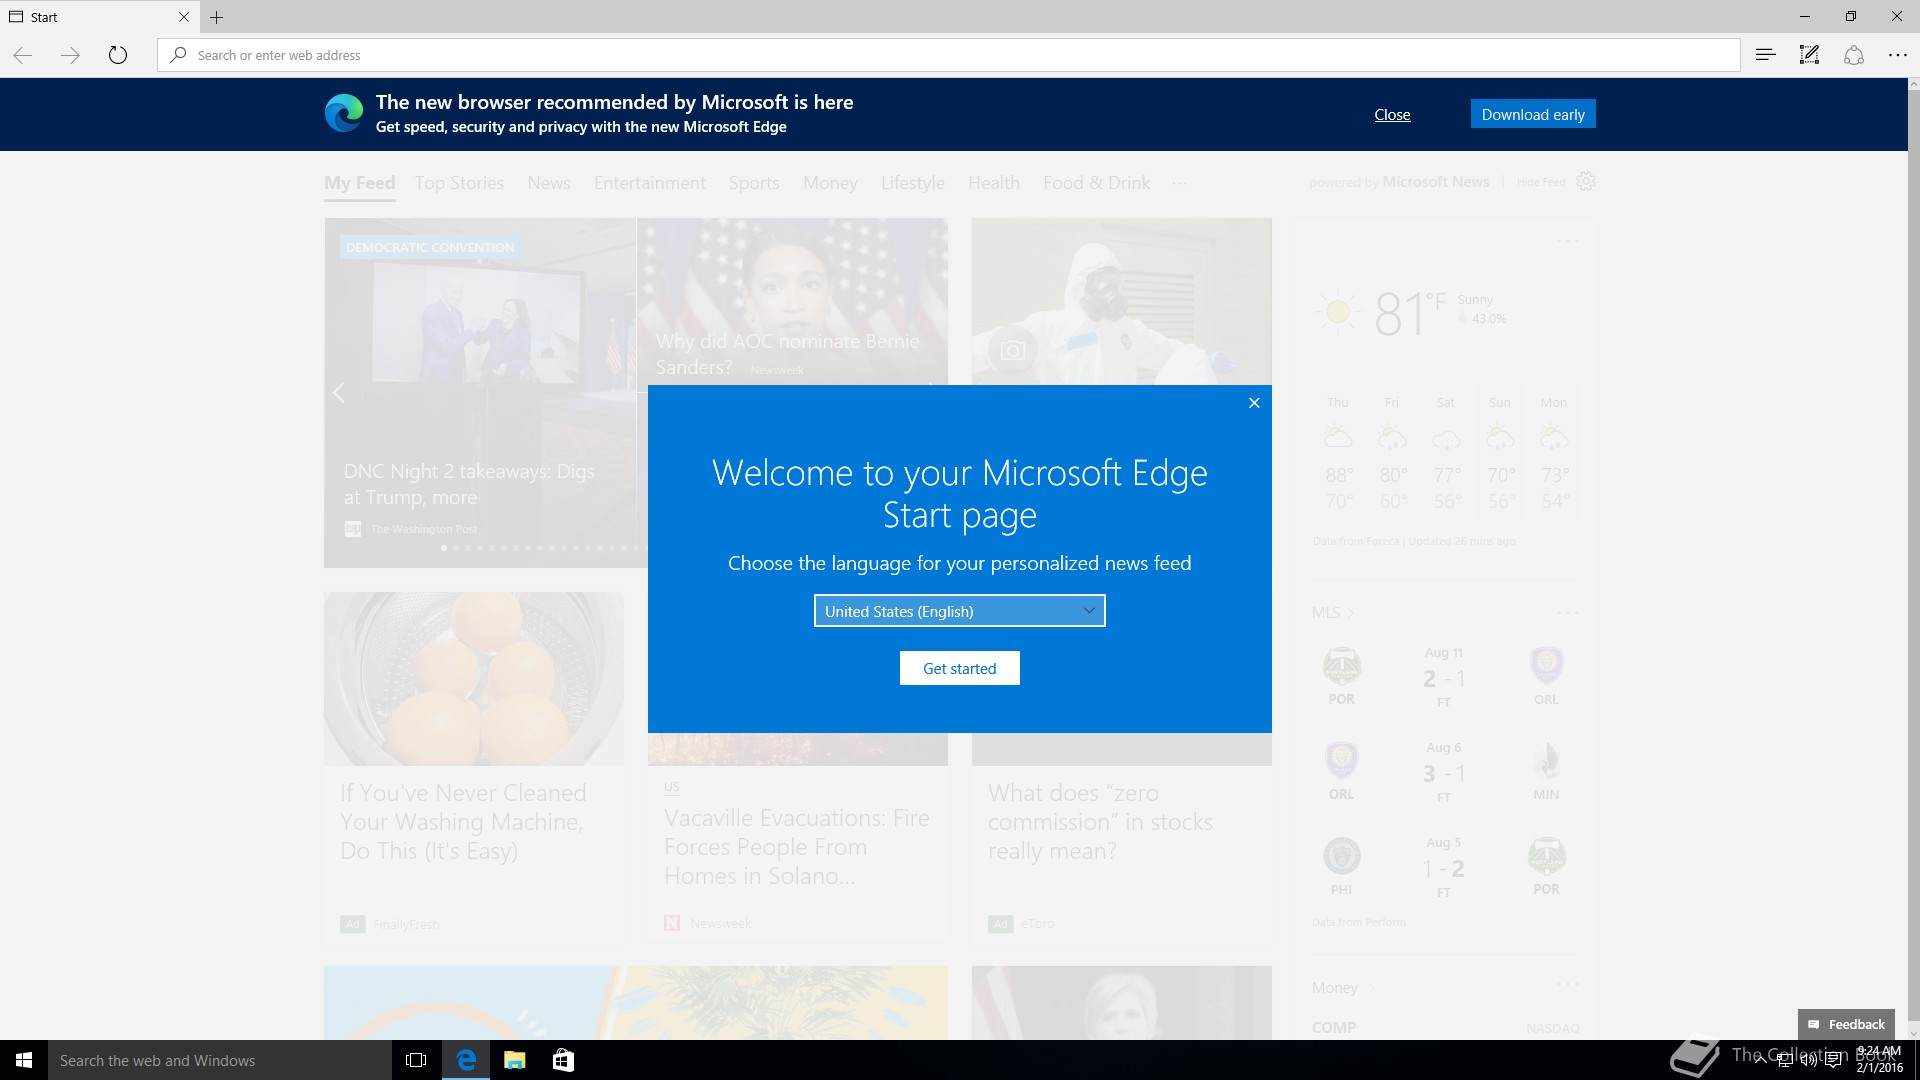
Task: Click the 81°F current temperature
Action: 1410,313
